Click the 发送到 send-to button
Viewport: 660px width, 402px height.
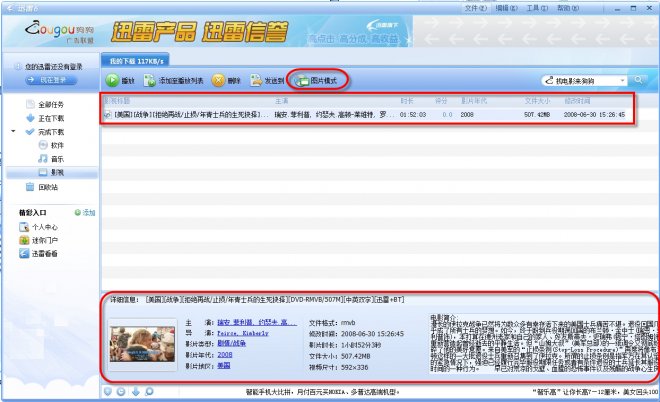(x=265, y=80)
